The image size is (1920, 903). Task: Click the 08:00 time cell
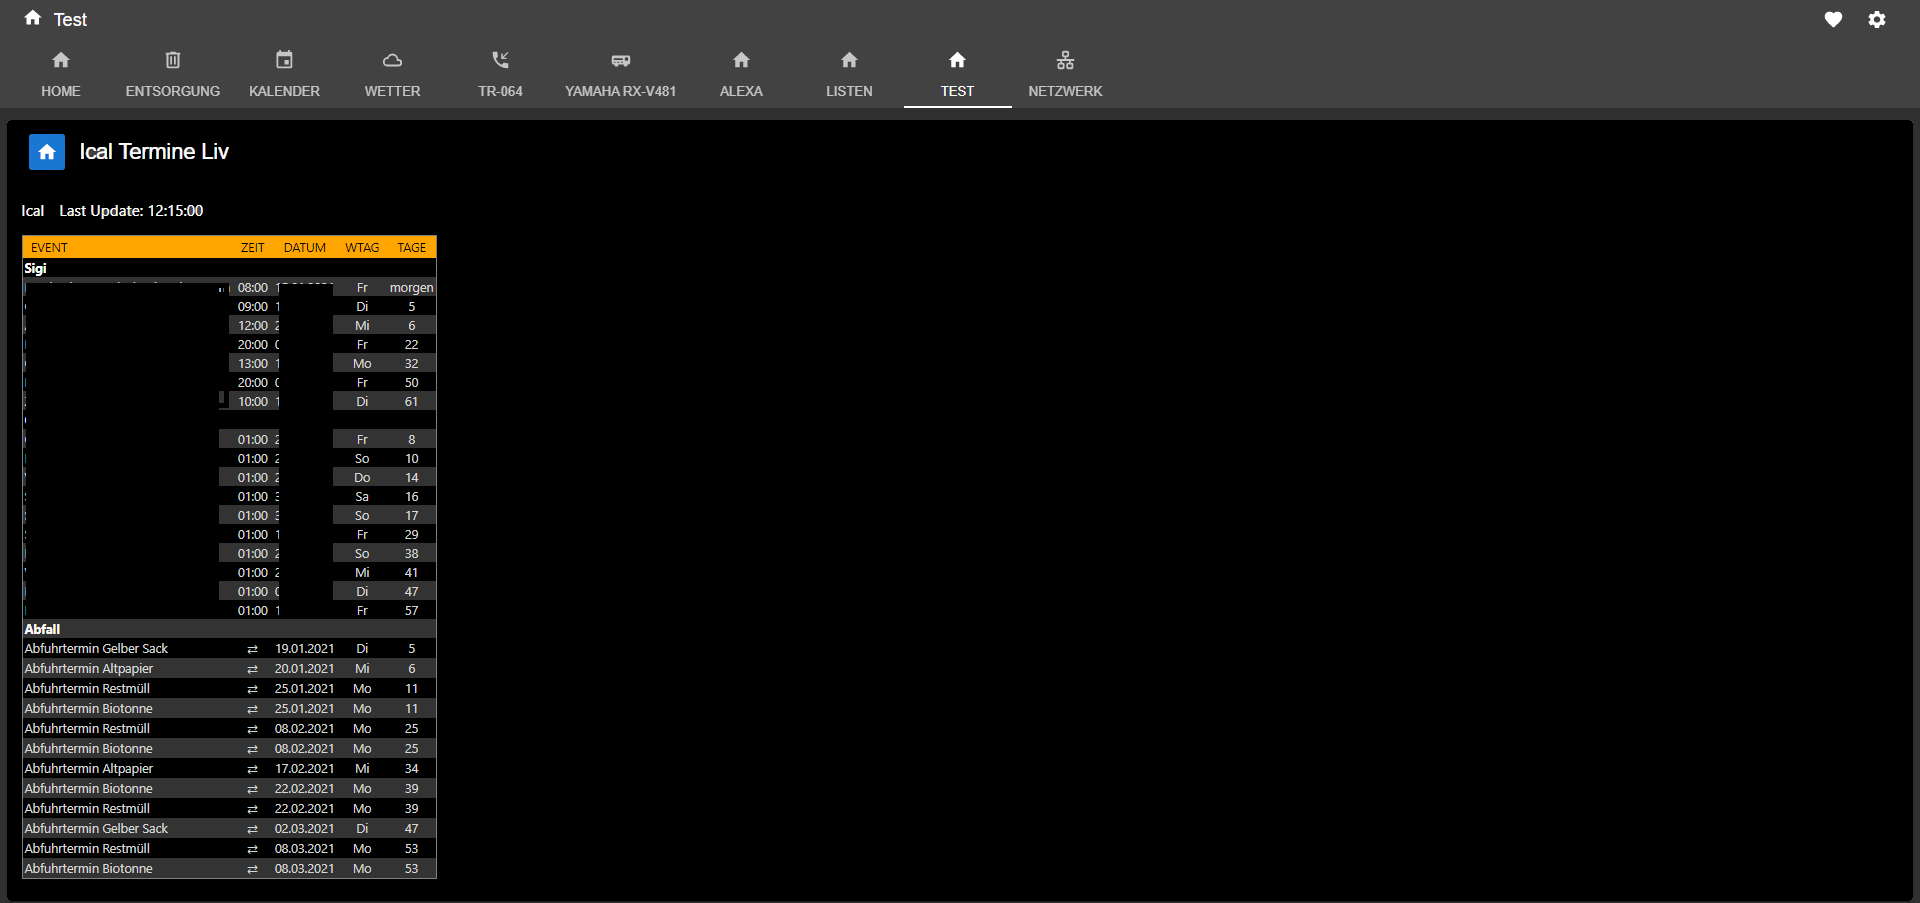click(x=253, y=288)
